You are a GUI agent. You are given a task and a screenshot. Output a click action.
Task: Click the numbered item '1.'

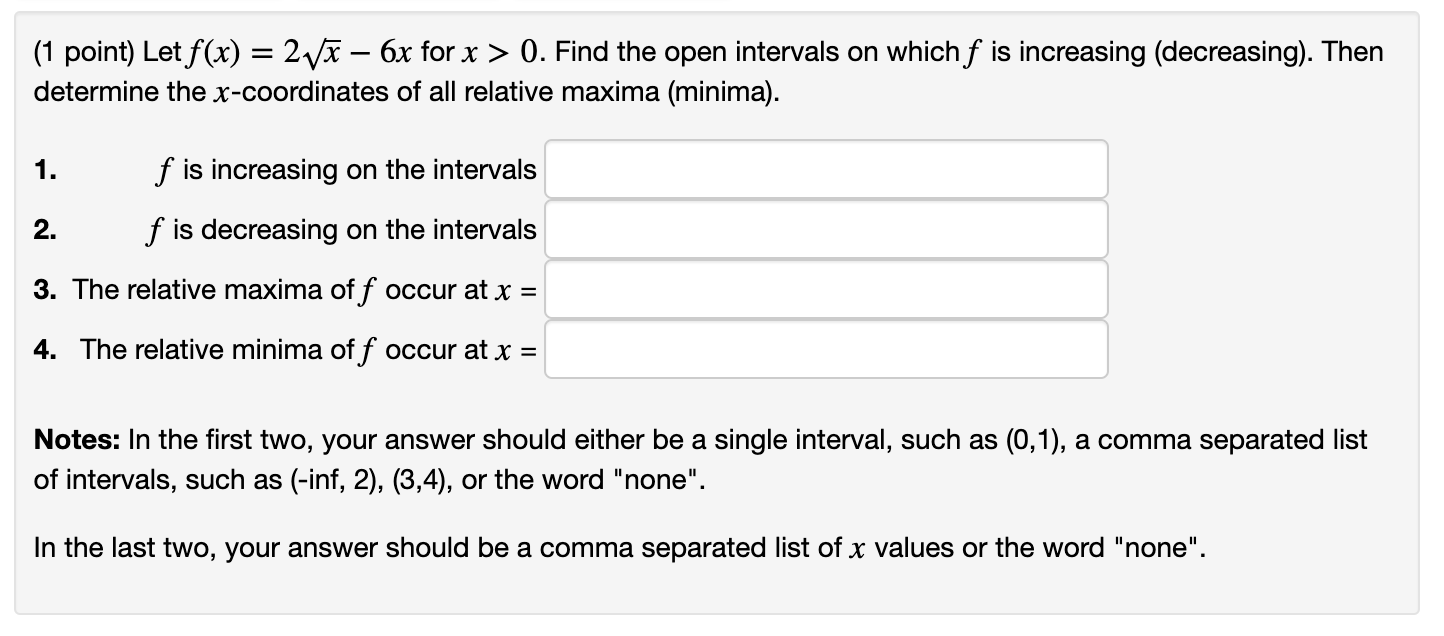click(x=41, y=170)
